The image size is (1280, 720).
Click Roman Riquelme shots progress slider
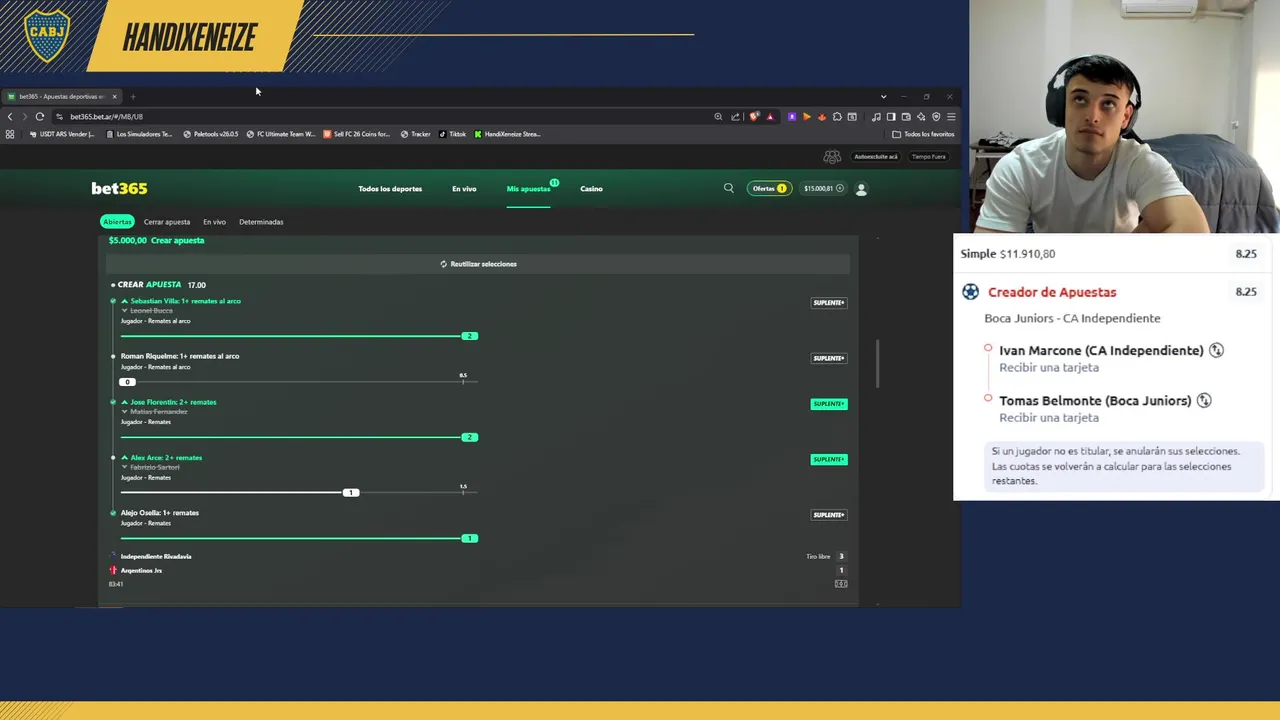[x=299, y=382]
